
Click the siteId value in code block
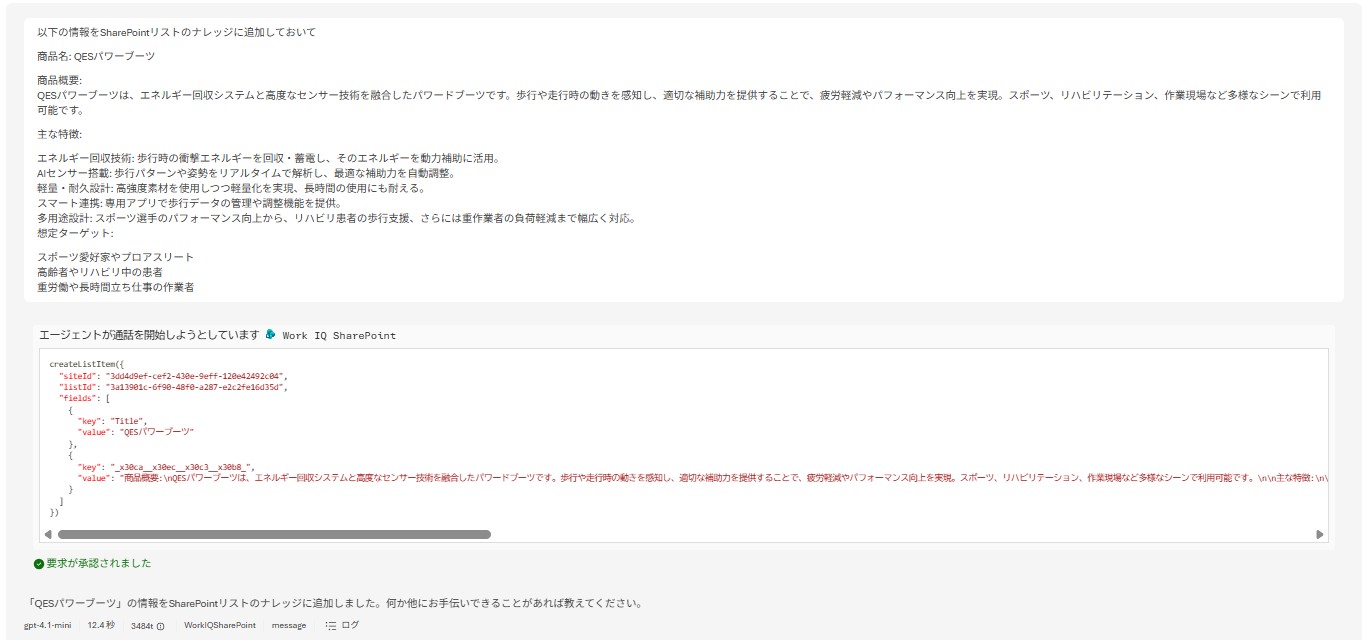pyautogui.click(x=202, y=375)
